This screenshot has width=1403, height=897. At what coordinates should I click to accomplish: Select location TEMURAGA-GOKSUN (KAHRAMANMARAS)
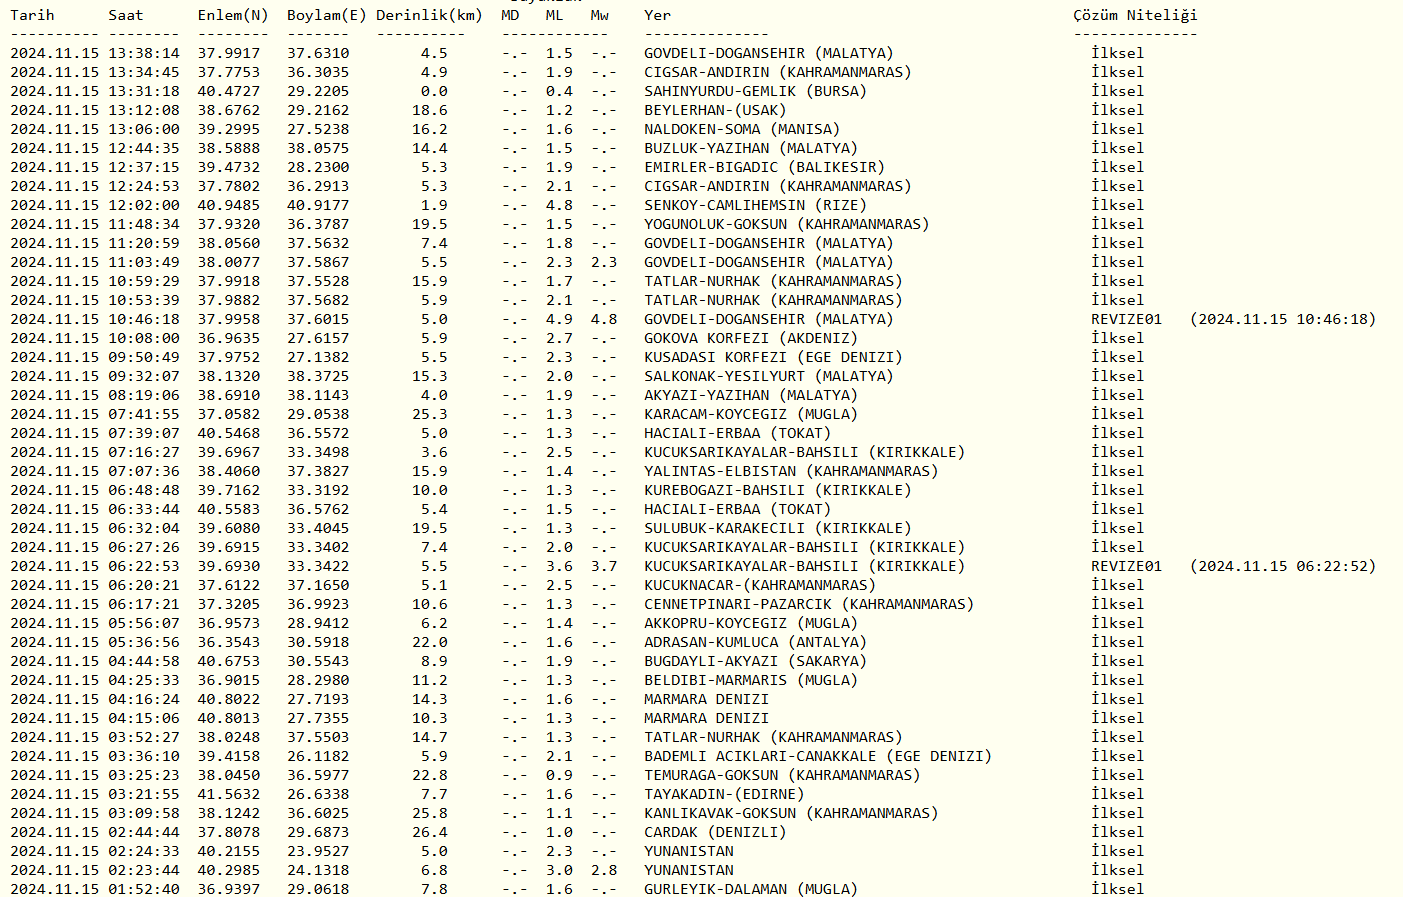pyautogui.click(x=782, y=775)
